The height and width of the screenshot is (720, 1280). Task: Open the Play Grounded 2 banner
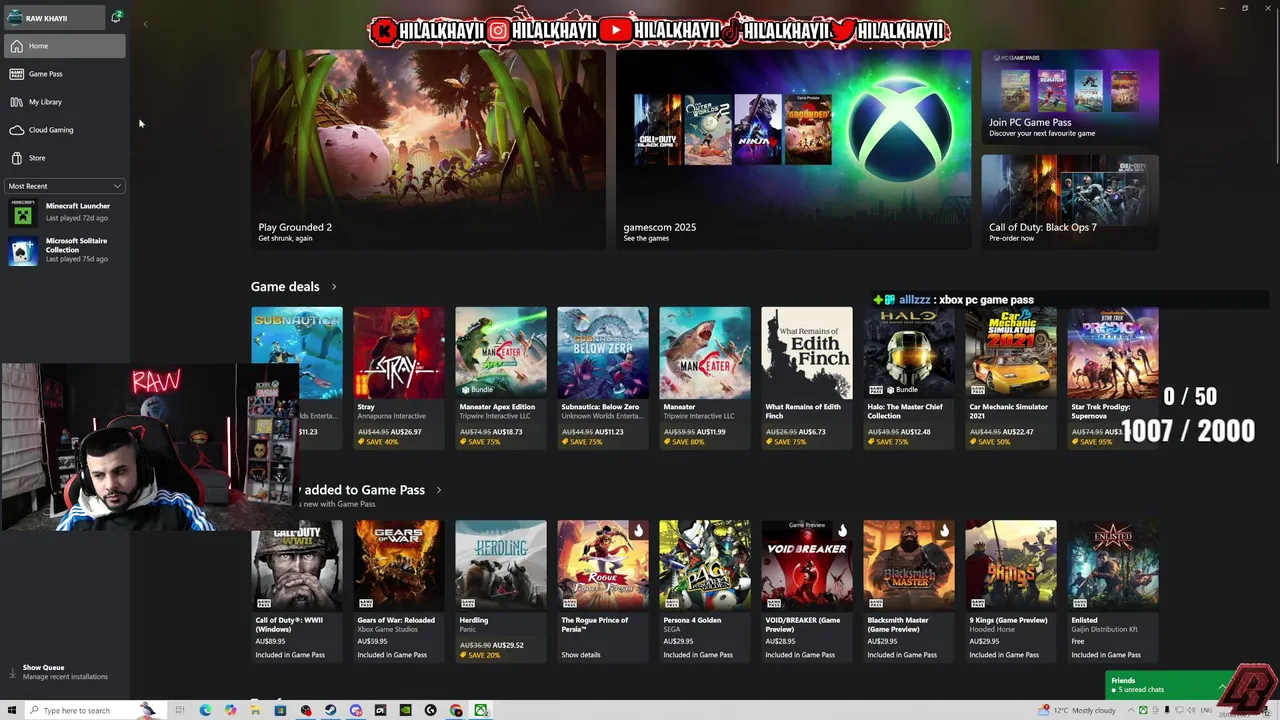pyautogui.click(x=428, y=149)
